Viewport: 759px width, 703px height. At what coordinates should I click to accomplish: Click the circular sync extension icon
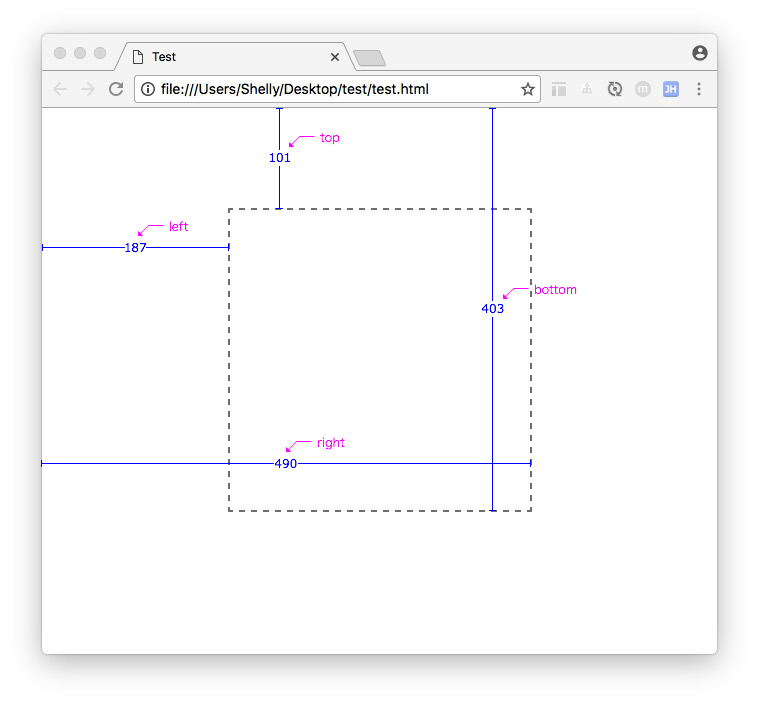tap(615, 89)
